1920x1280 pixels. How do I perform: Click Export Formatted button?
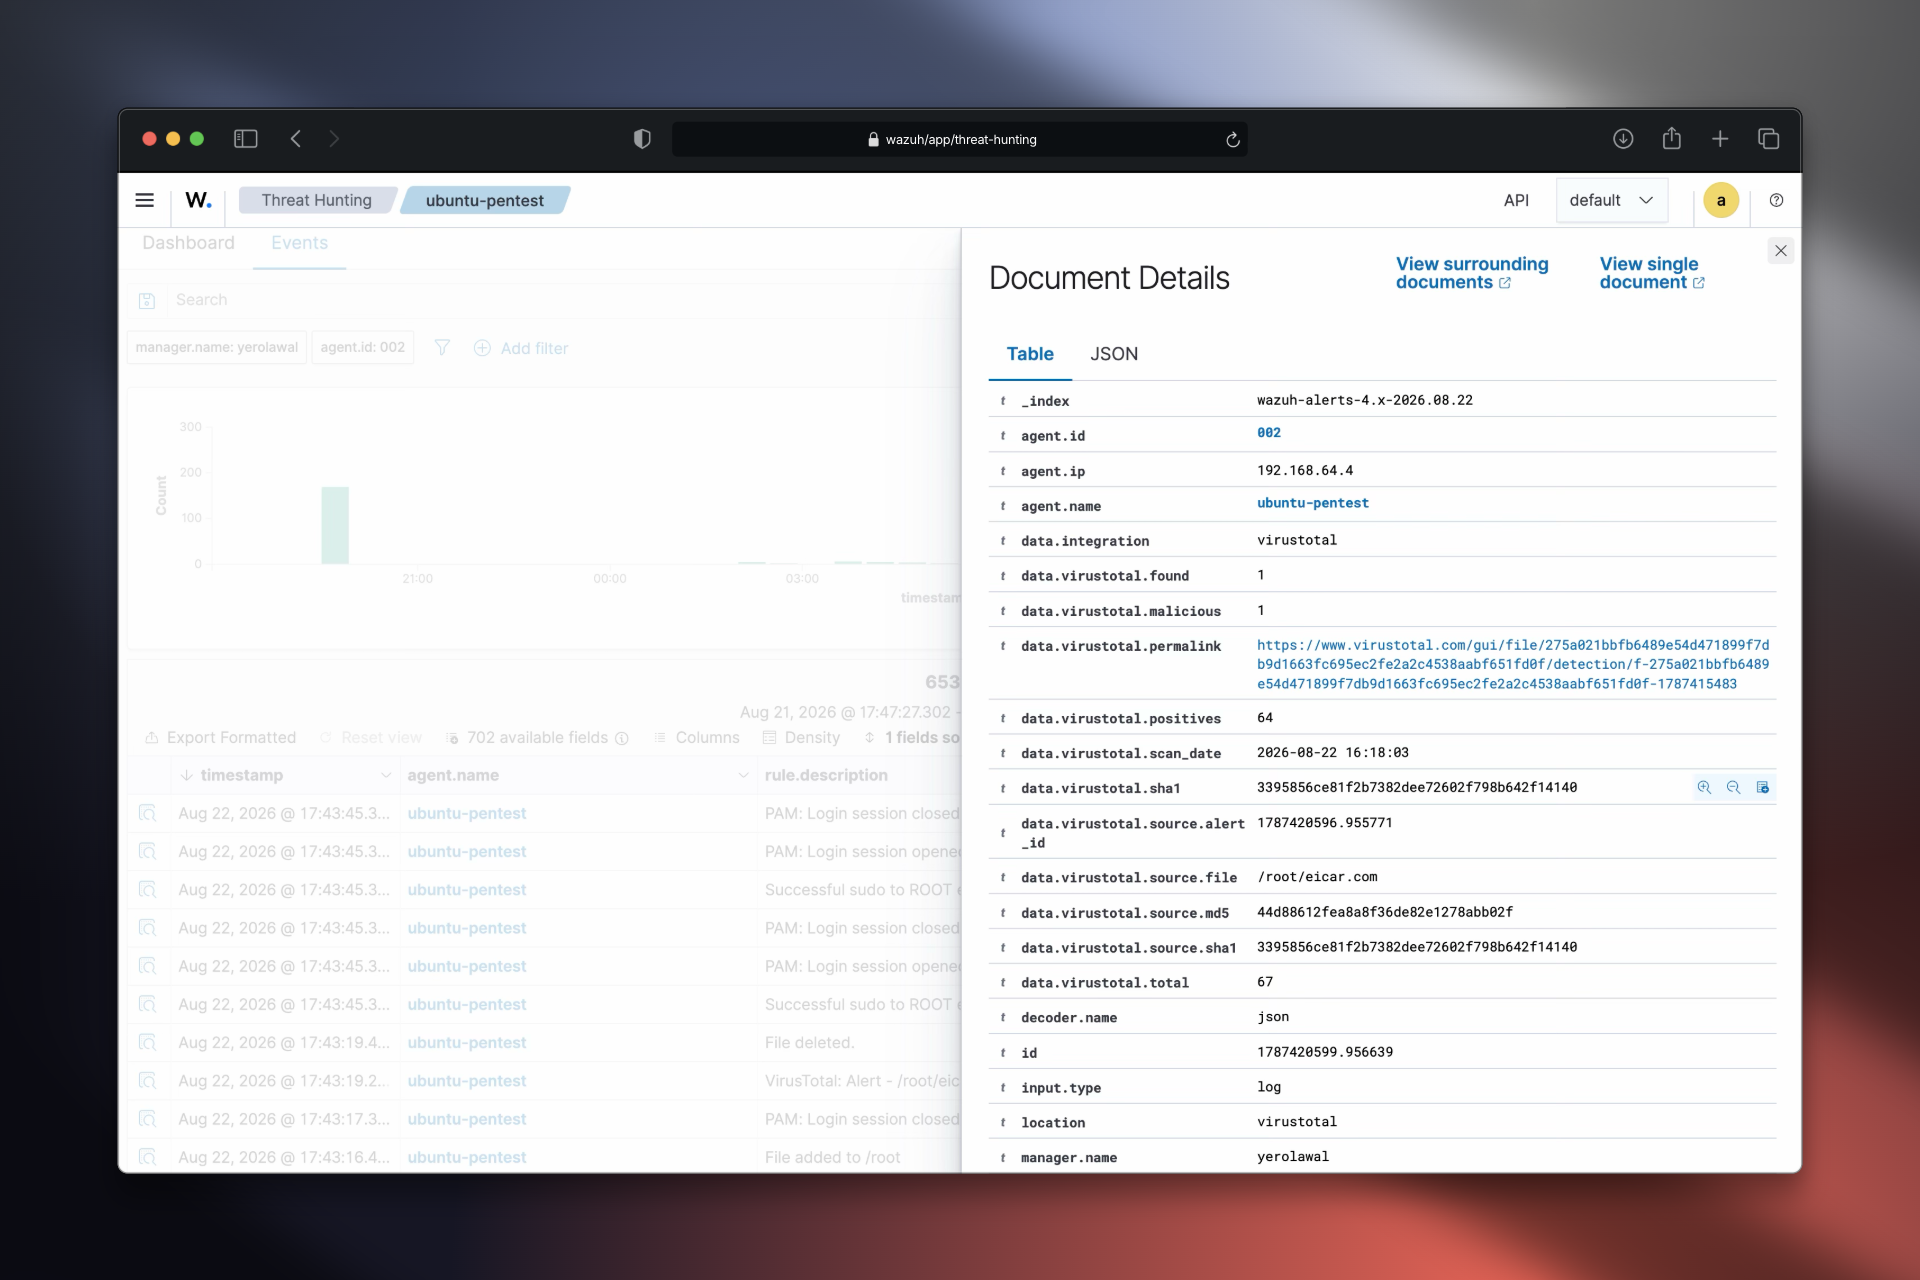tap(220, 737)
